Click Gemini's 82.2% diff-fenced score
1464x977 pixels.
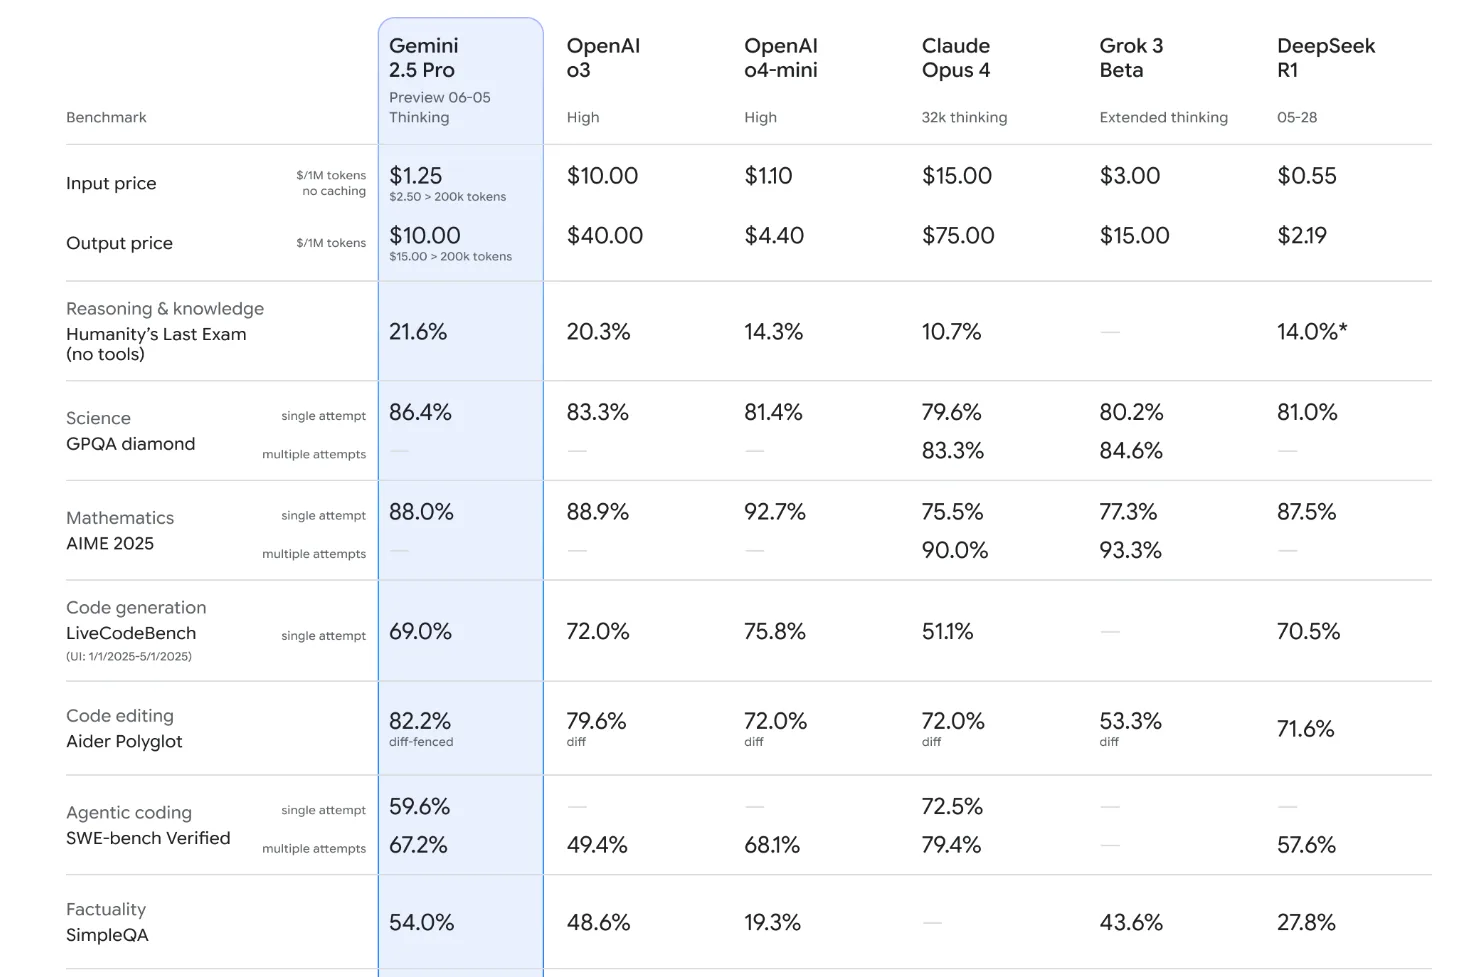click(421, 729)
